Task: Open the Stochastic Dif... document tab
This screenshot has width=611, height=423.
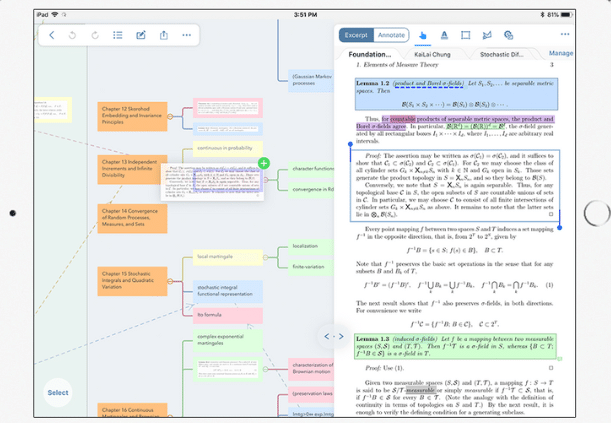Action: [502, 55]
